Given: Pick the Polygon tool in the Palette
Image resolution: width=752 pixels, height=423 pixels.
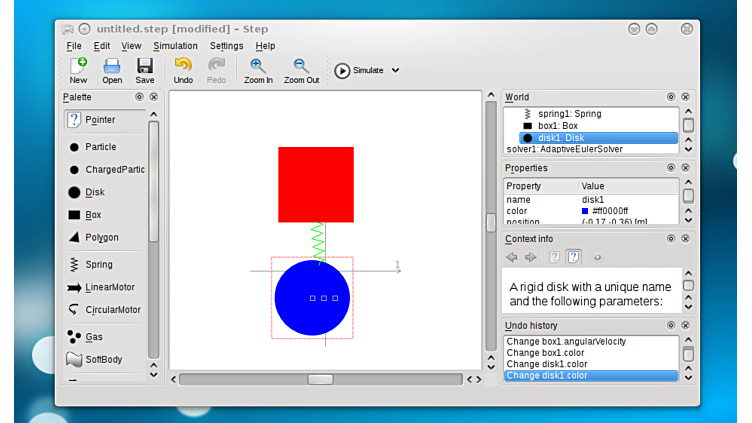Looking at the screenshot, I should point(74,238).
